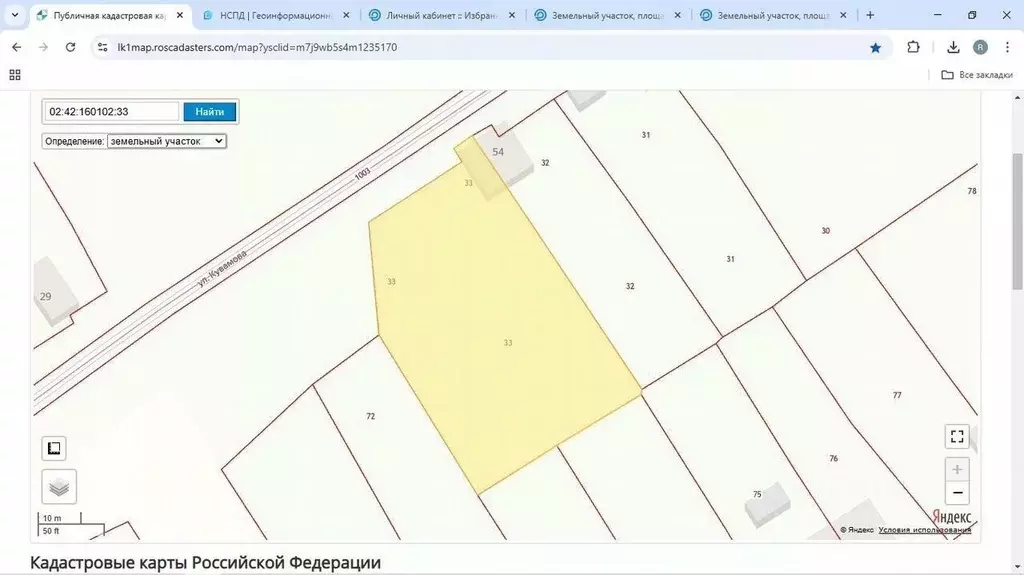Open the browser extensions puzzle icon
Screen dimensions: 1024x575
[x=913, y=47]
